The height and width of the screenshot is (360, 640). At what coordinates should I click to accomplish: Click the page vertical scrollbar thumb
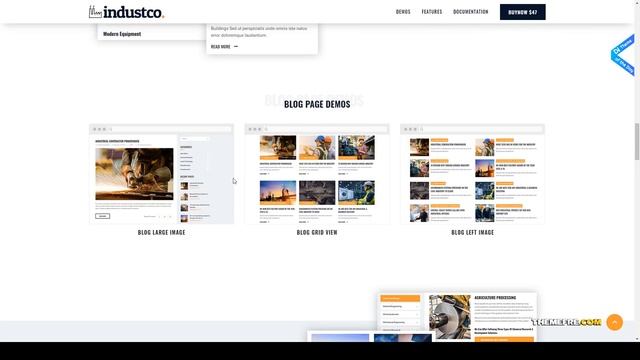(x=637, y=141)
